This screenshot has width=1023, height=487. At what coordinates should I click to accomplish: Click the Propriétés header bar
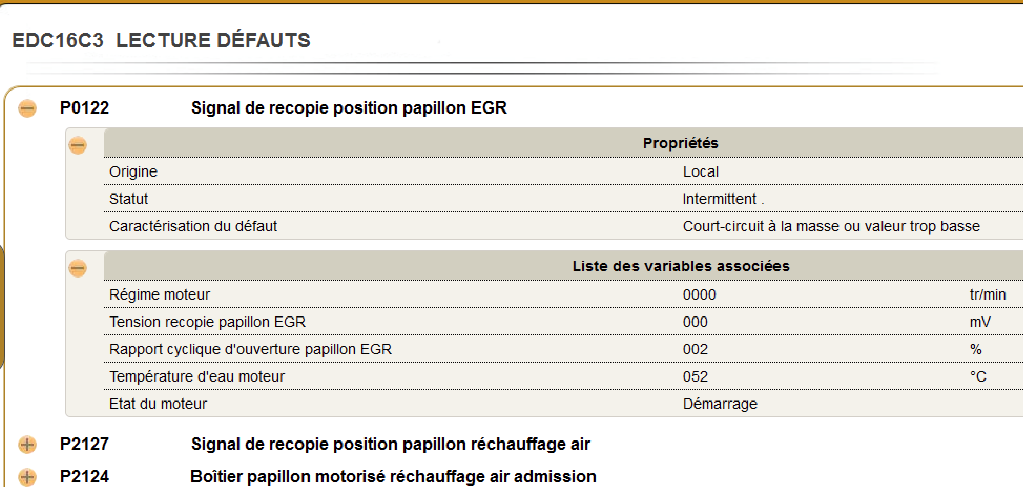coord(563,143)
